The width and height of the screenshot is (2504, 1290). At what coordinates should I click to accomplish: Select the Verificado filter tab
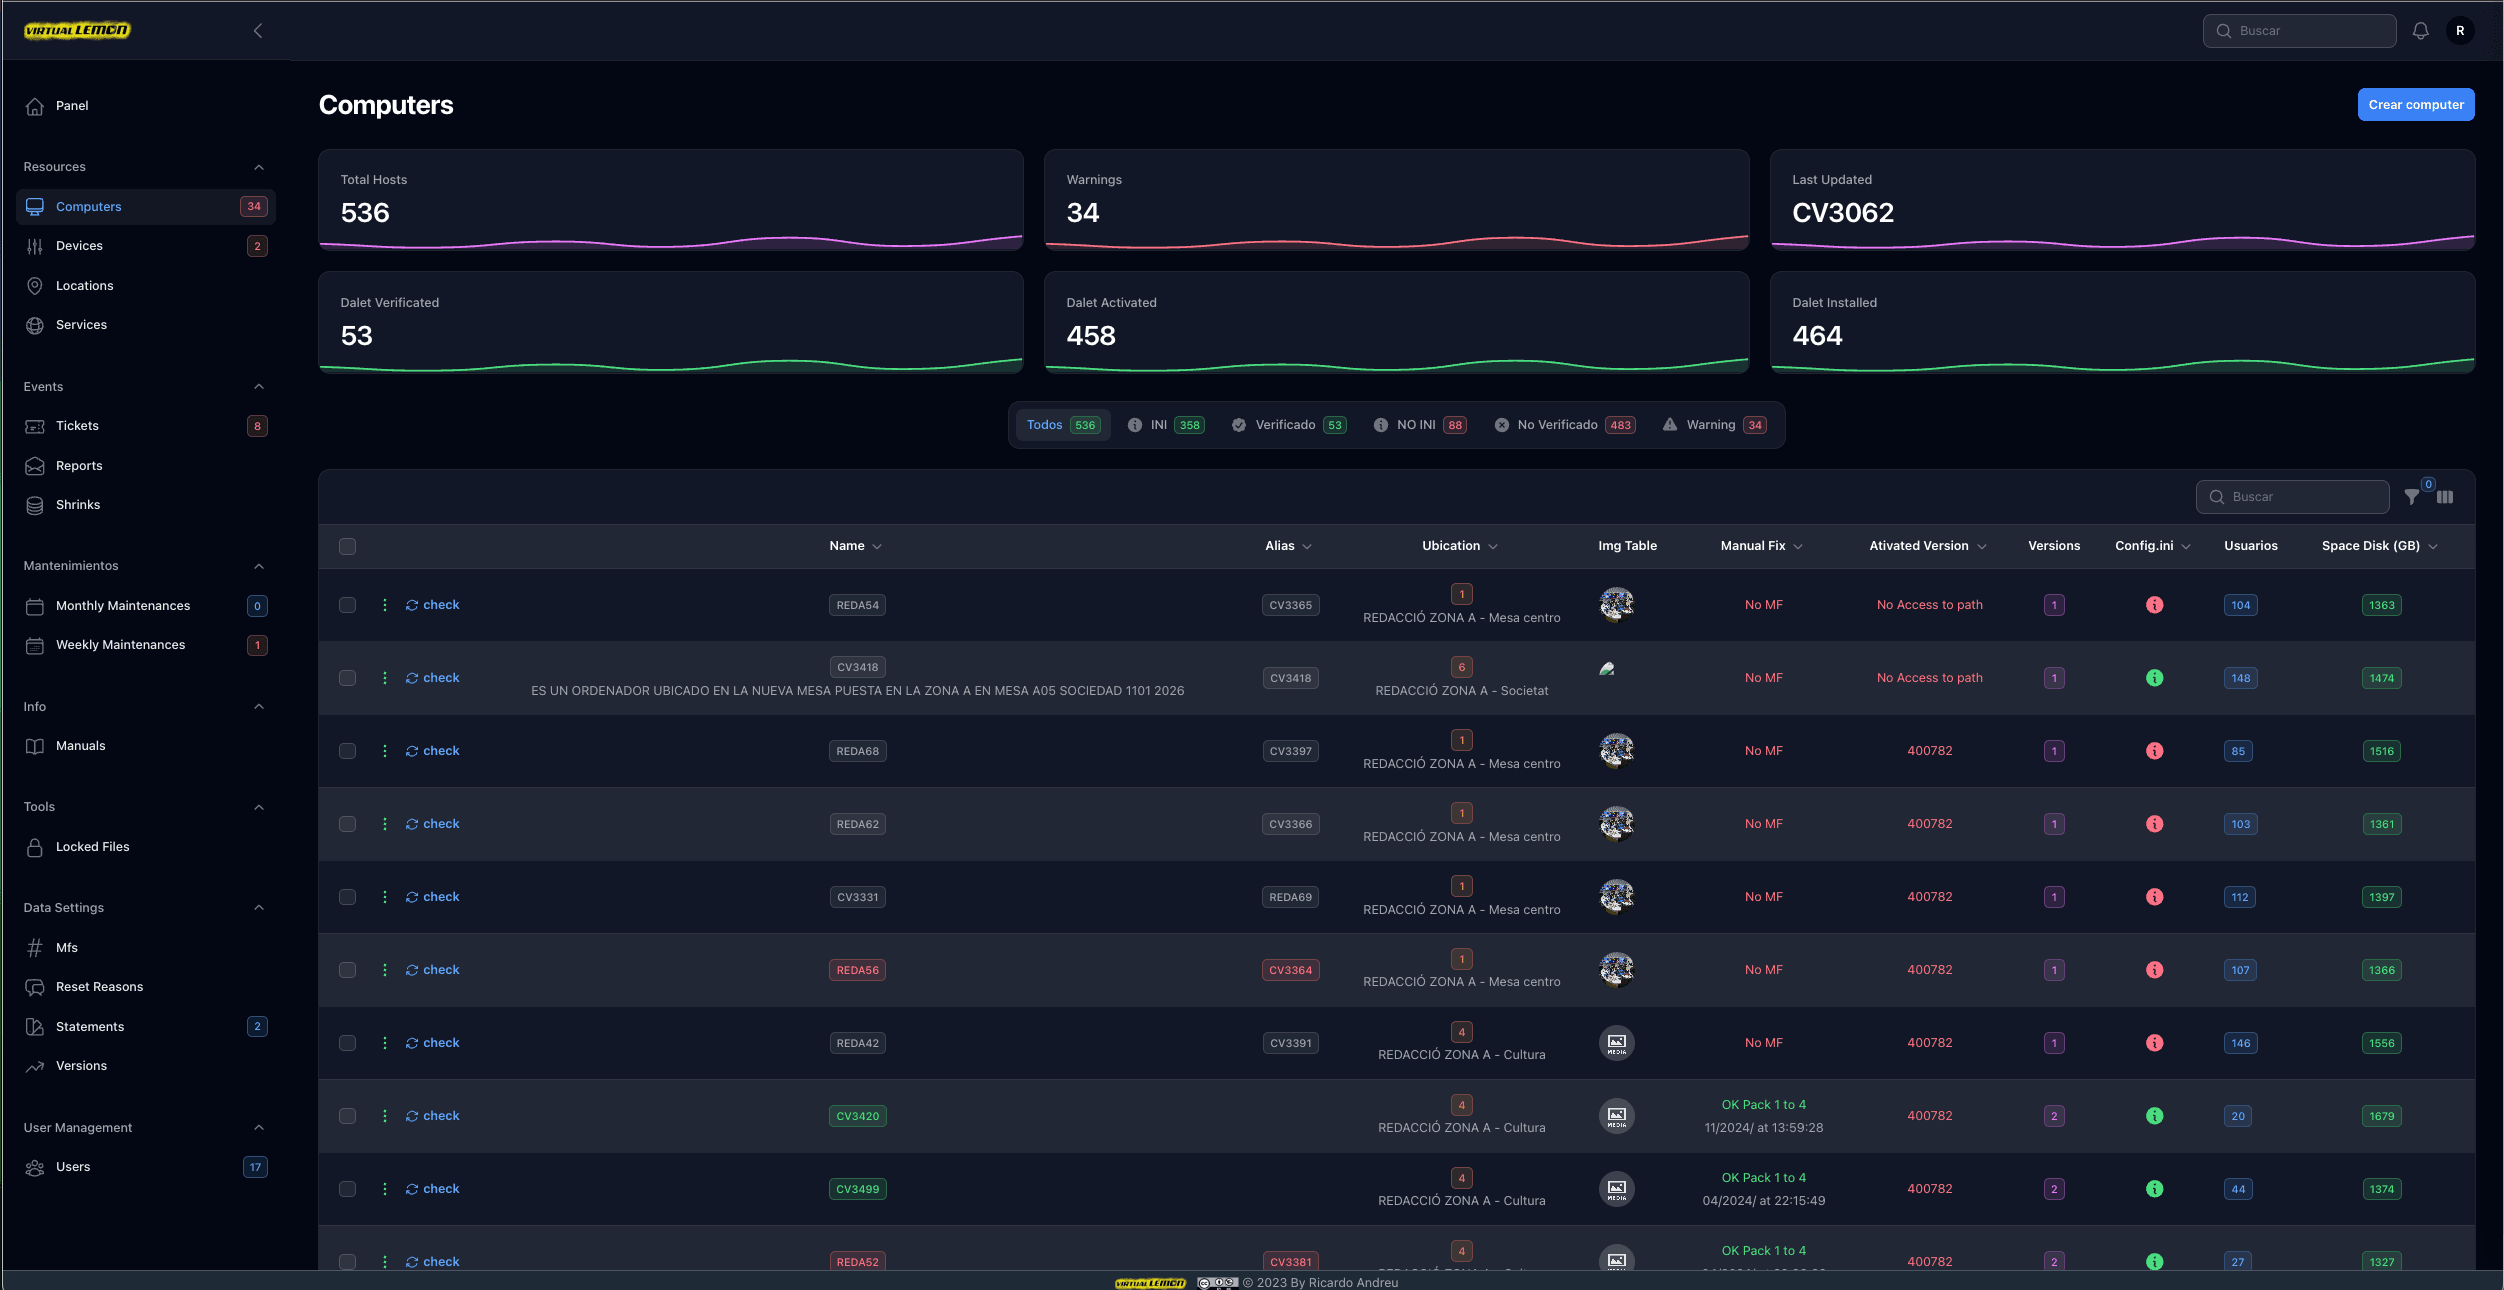1288,425
